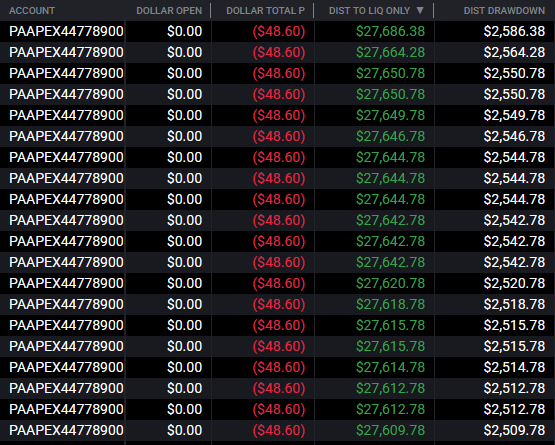Click the $0.00 dollar open in $27,664.28 row
Image resolution: width=555 pixels, height=445 pixels.
(x=184, y=52)
